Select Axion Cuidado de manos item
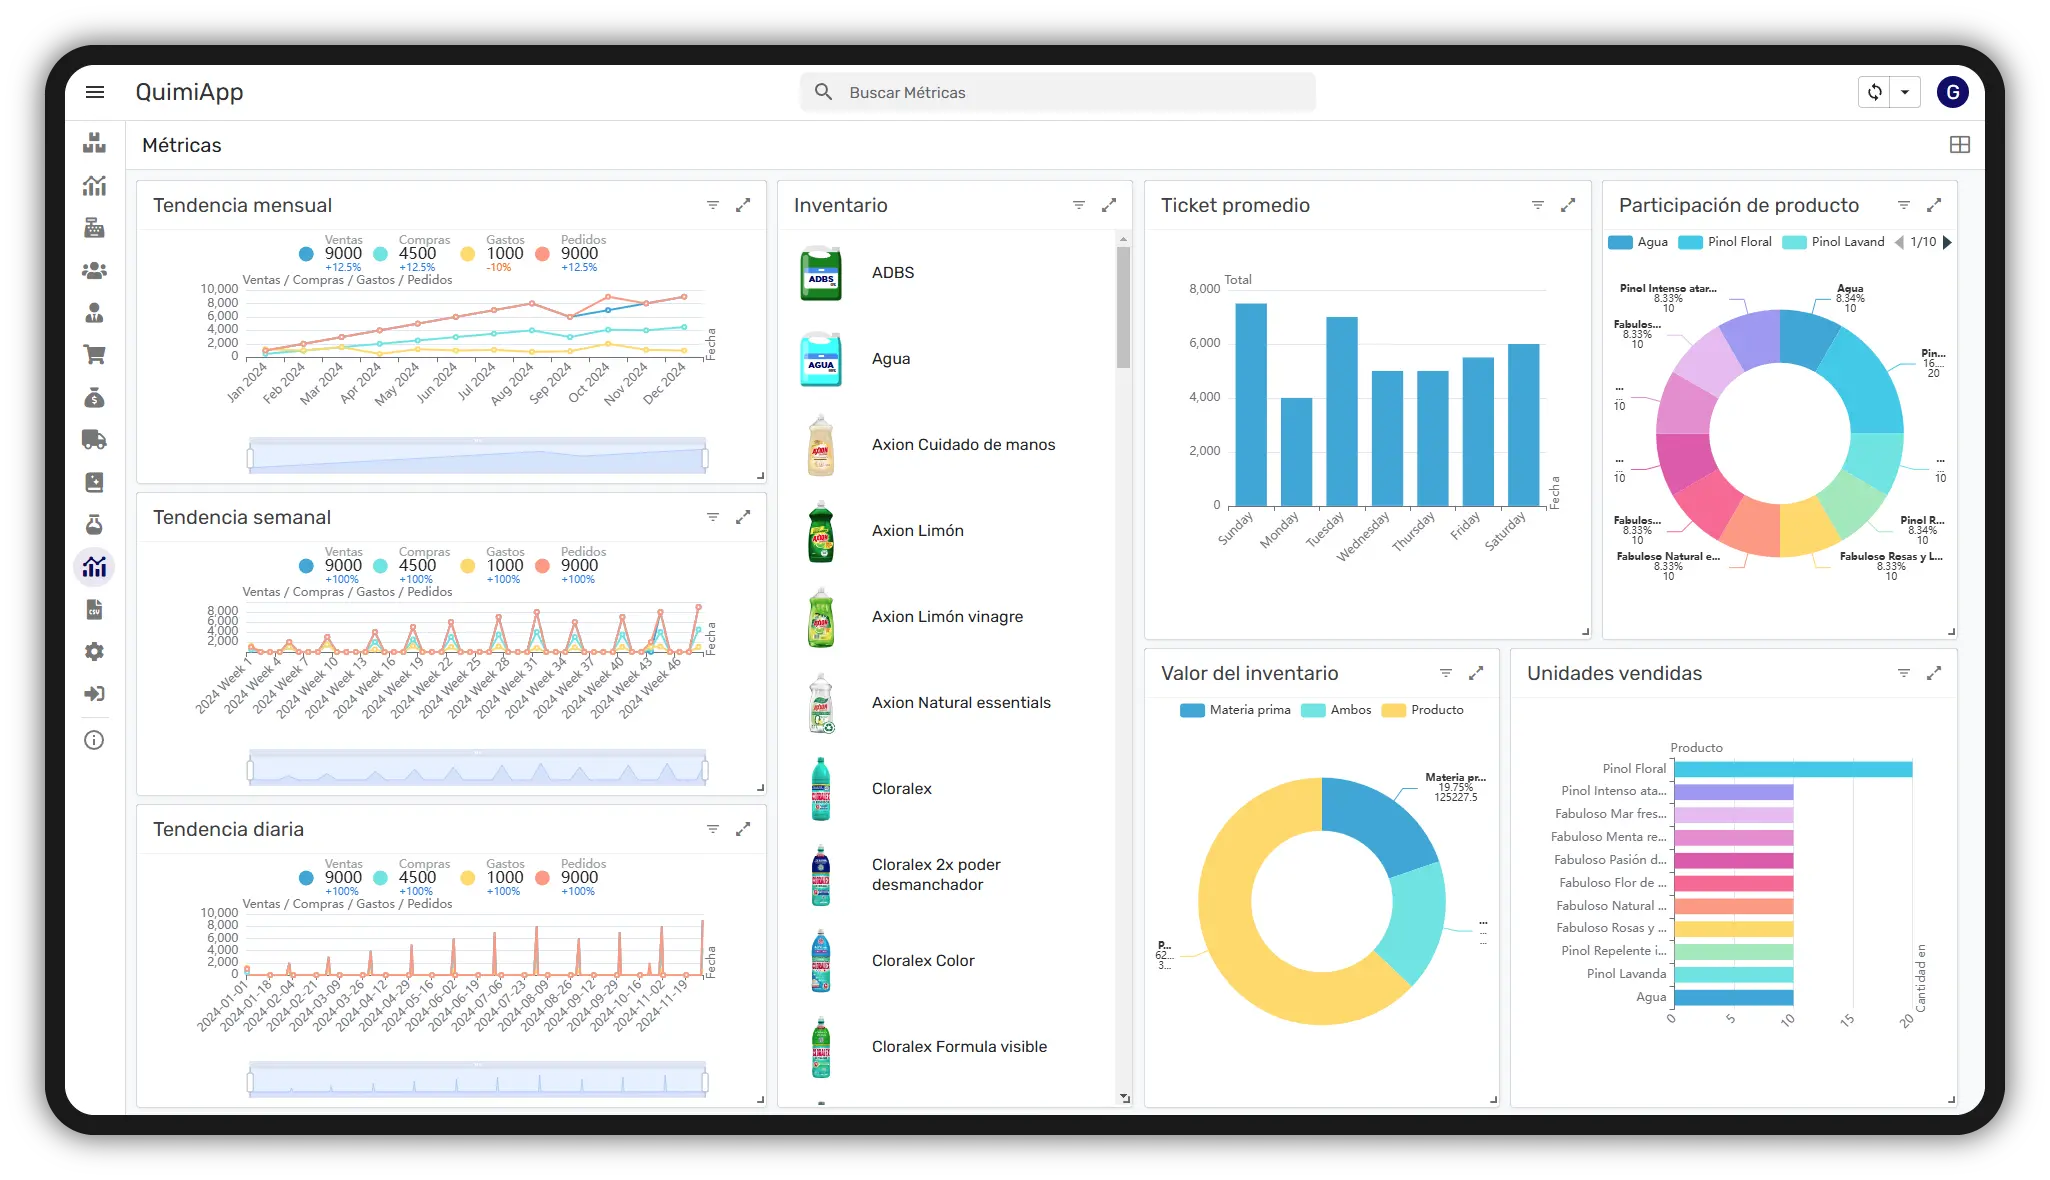Viewport: 2050px width, 1180px height. point(947,445)
